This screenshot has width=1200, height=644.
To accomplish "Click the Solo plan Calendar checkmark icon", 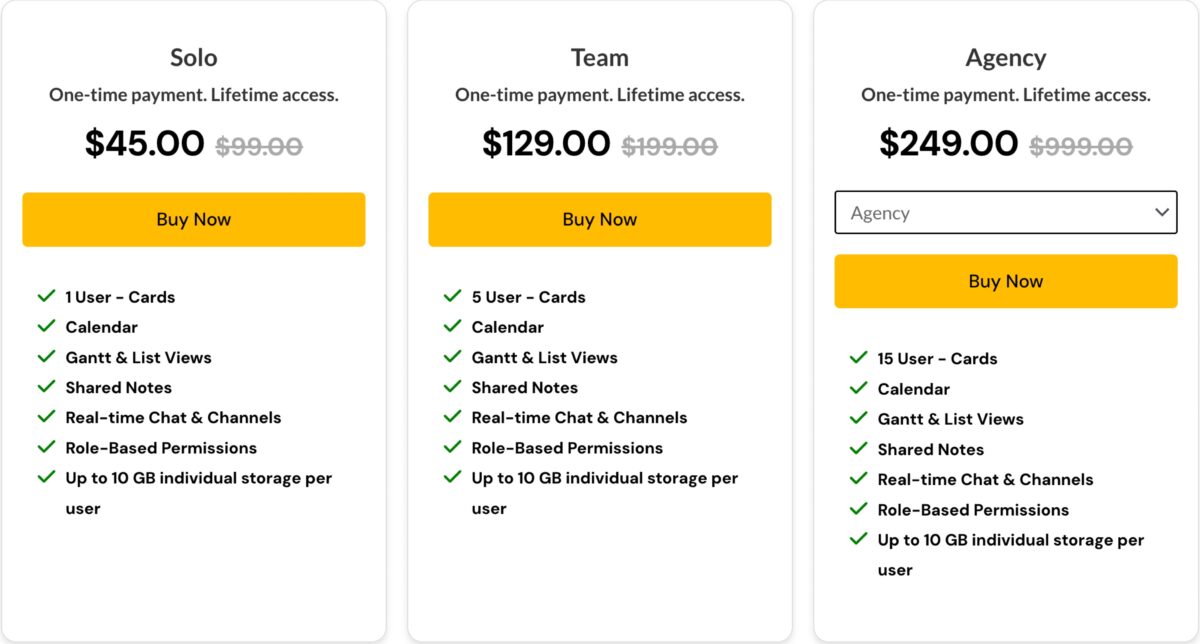I will (x=46, y=326).
